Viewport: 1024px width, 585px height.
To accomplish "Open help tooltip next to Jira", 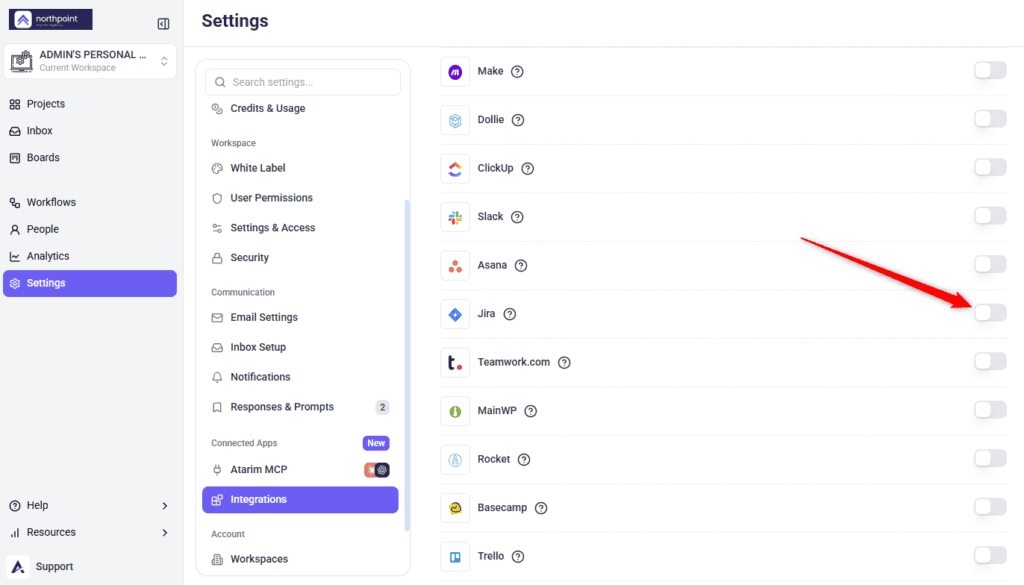I will pyautogui.click(x=510, y=314).
